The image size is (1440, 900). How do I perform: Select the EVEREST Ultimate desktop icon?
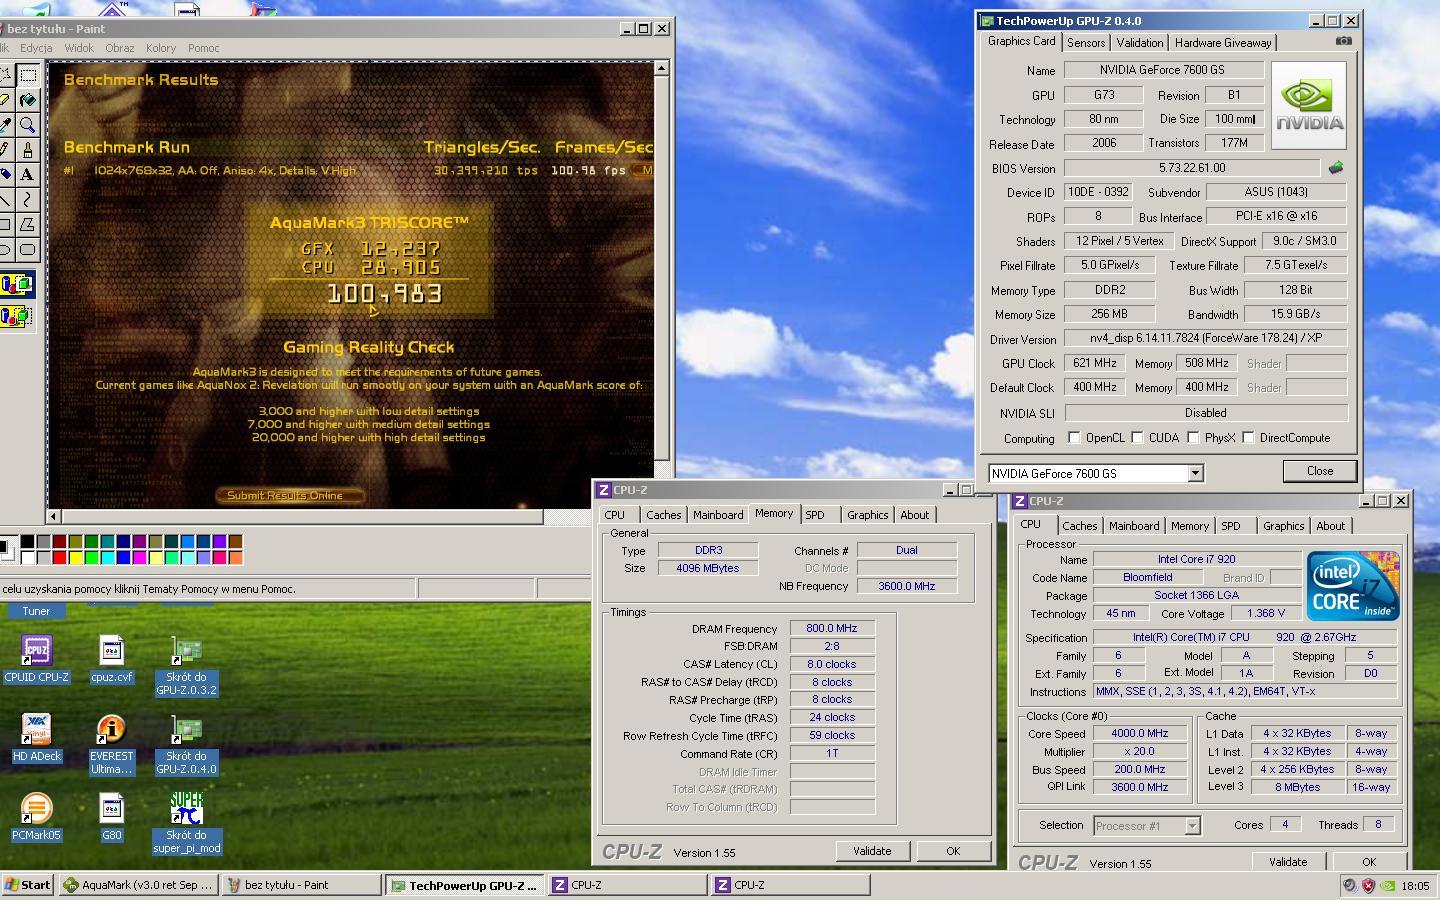click(111, 745)
